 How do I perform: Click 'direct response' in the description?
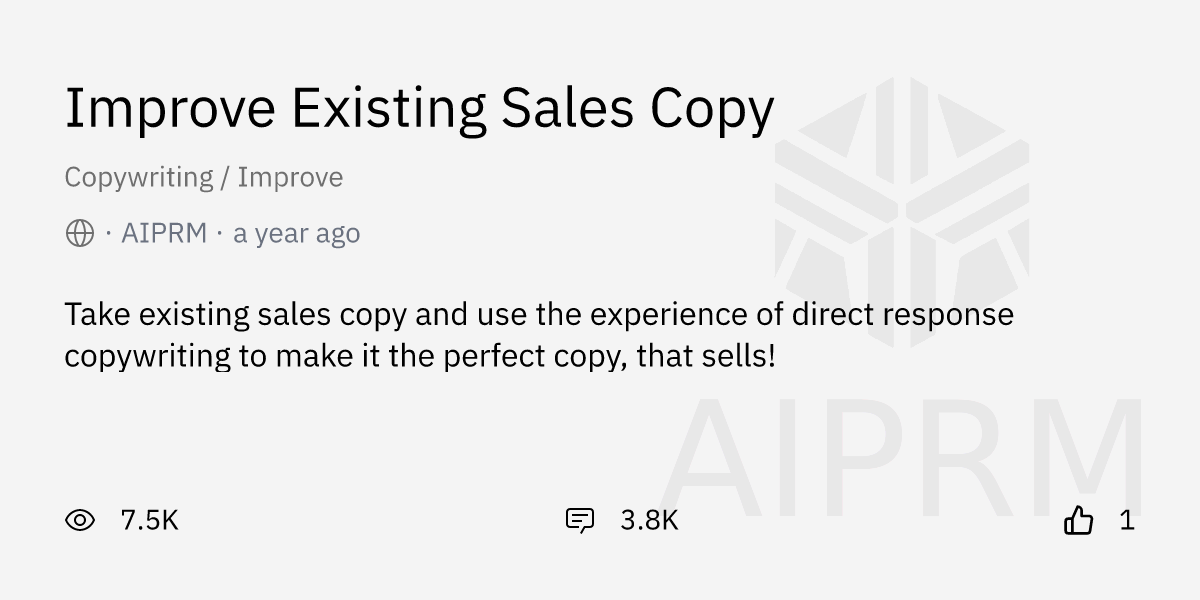pyautogui.click(x=902, y=315)
